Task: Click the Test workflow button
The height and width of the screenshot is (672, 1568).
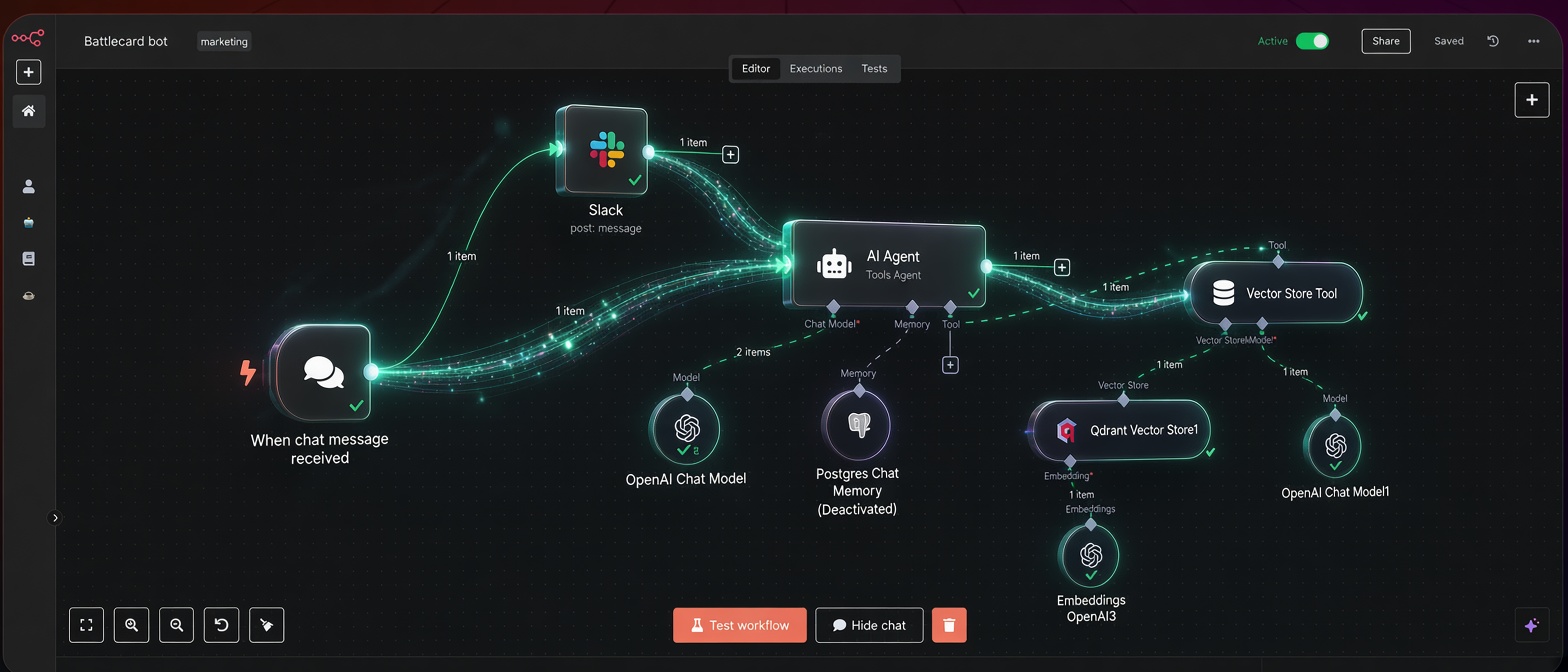Action: tap(740, 625)
